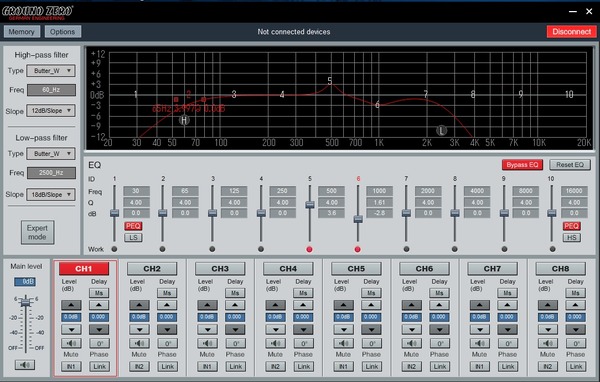Image resolution: width=600 pixels, height=382 pixels.
Task: Mute channel CH1 with the speaker icon
Action: click(71, 343)
